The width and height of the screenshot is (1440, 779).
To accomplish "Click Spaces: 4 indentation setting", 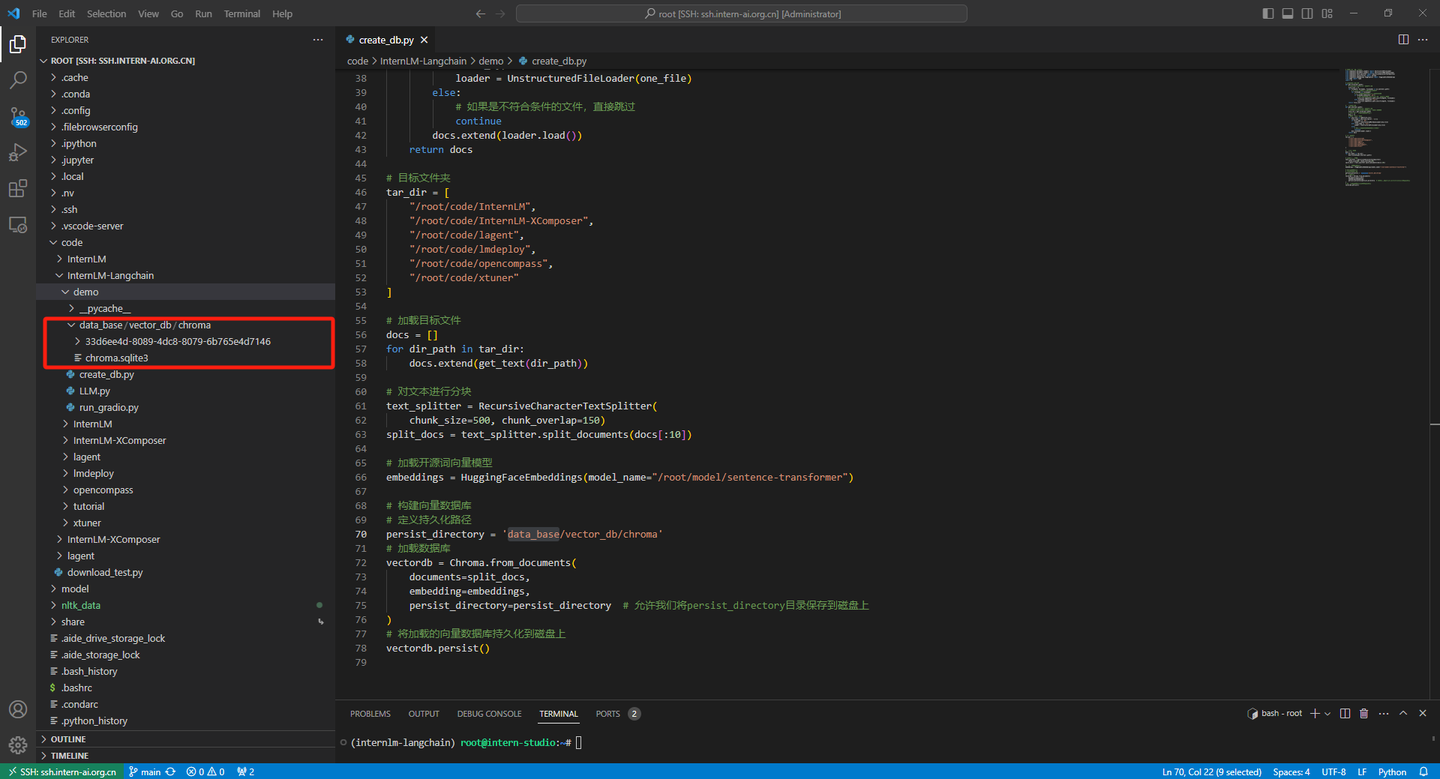I will pyautogui.click(x=1291, y=771).
